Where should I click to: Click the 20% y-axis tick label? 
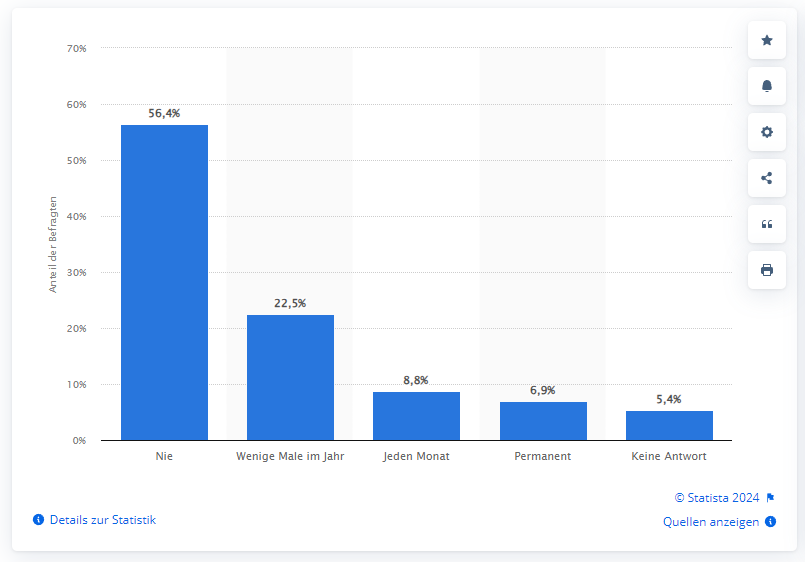coord(76,328)
